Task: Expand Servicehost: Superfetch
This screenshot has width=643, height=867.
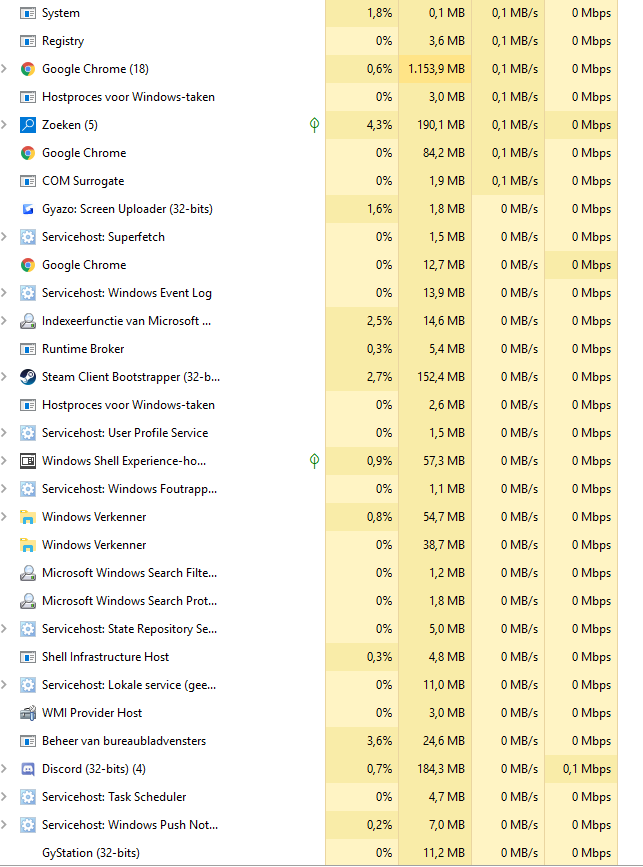Action: [5, 237]
